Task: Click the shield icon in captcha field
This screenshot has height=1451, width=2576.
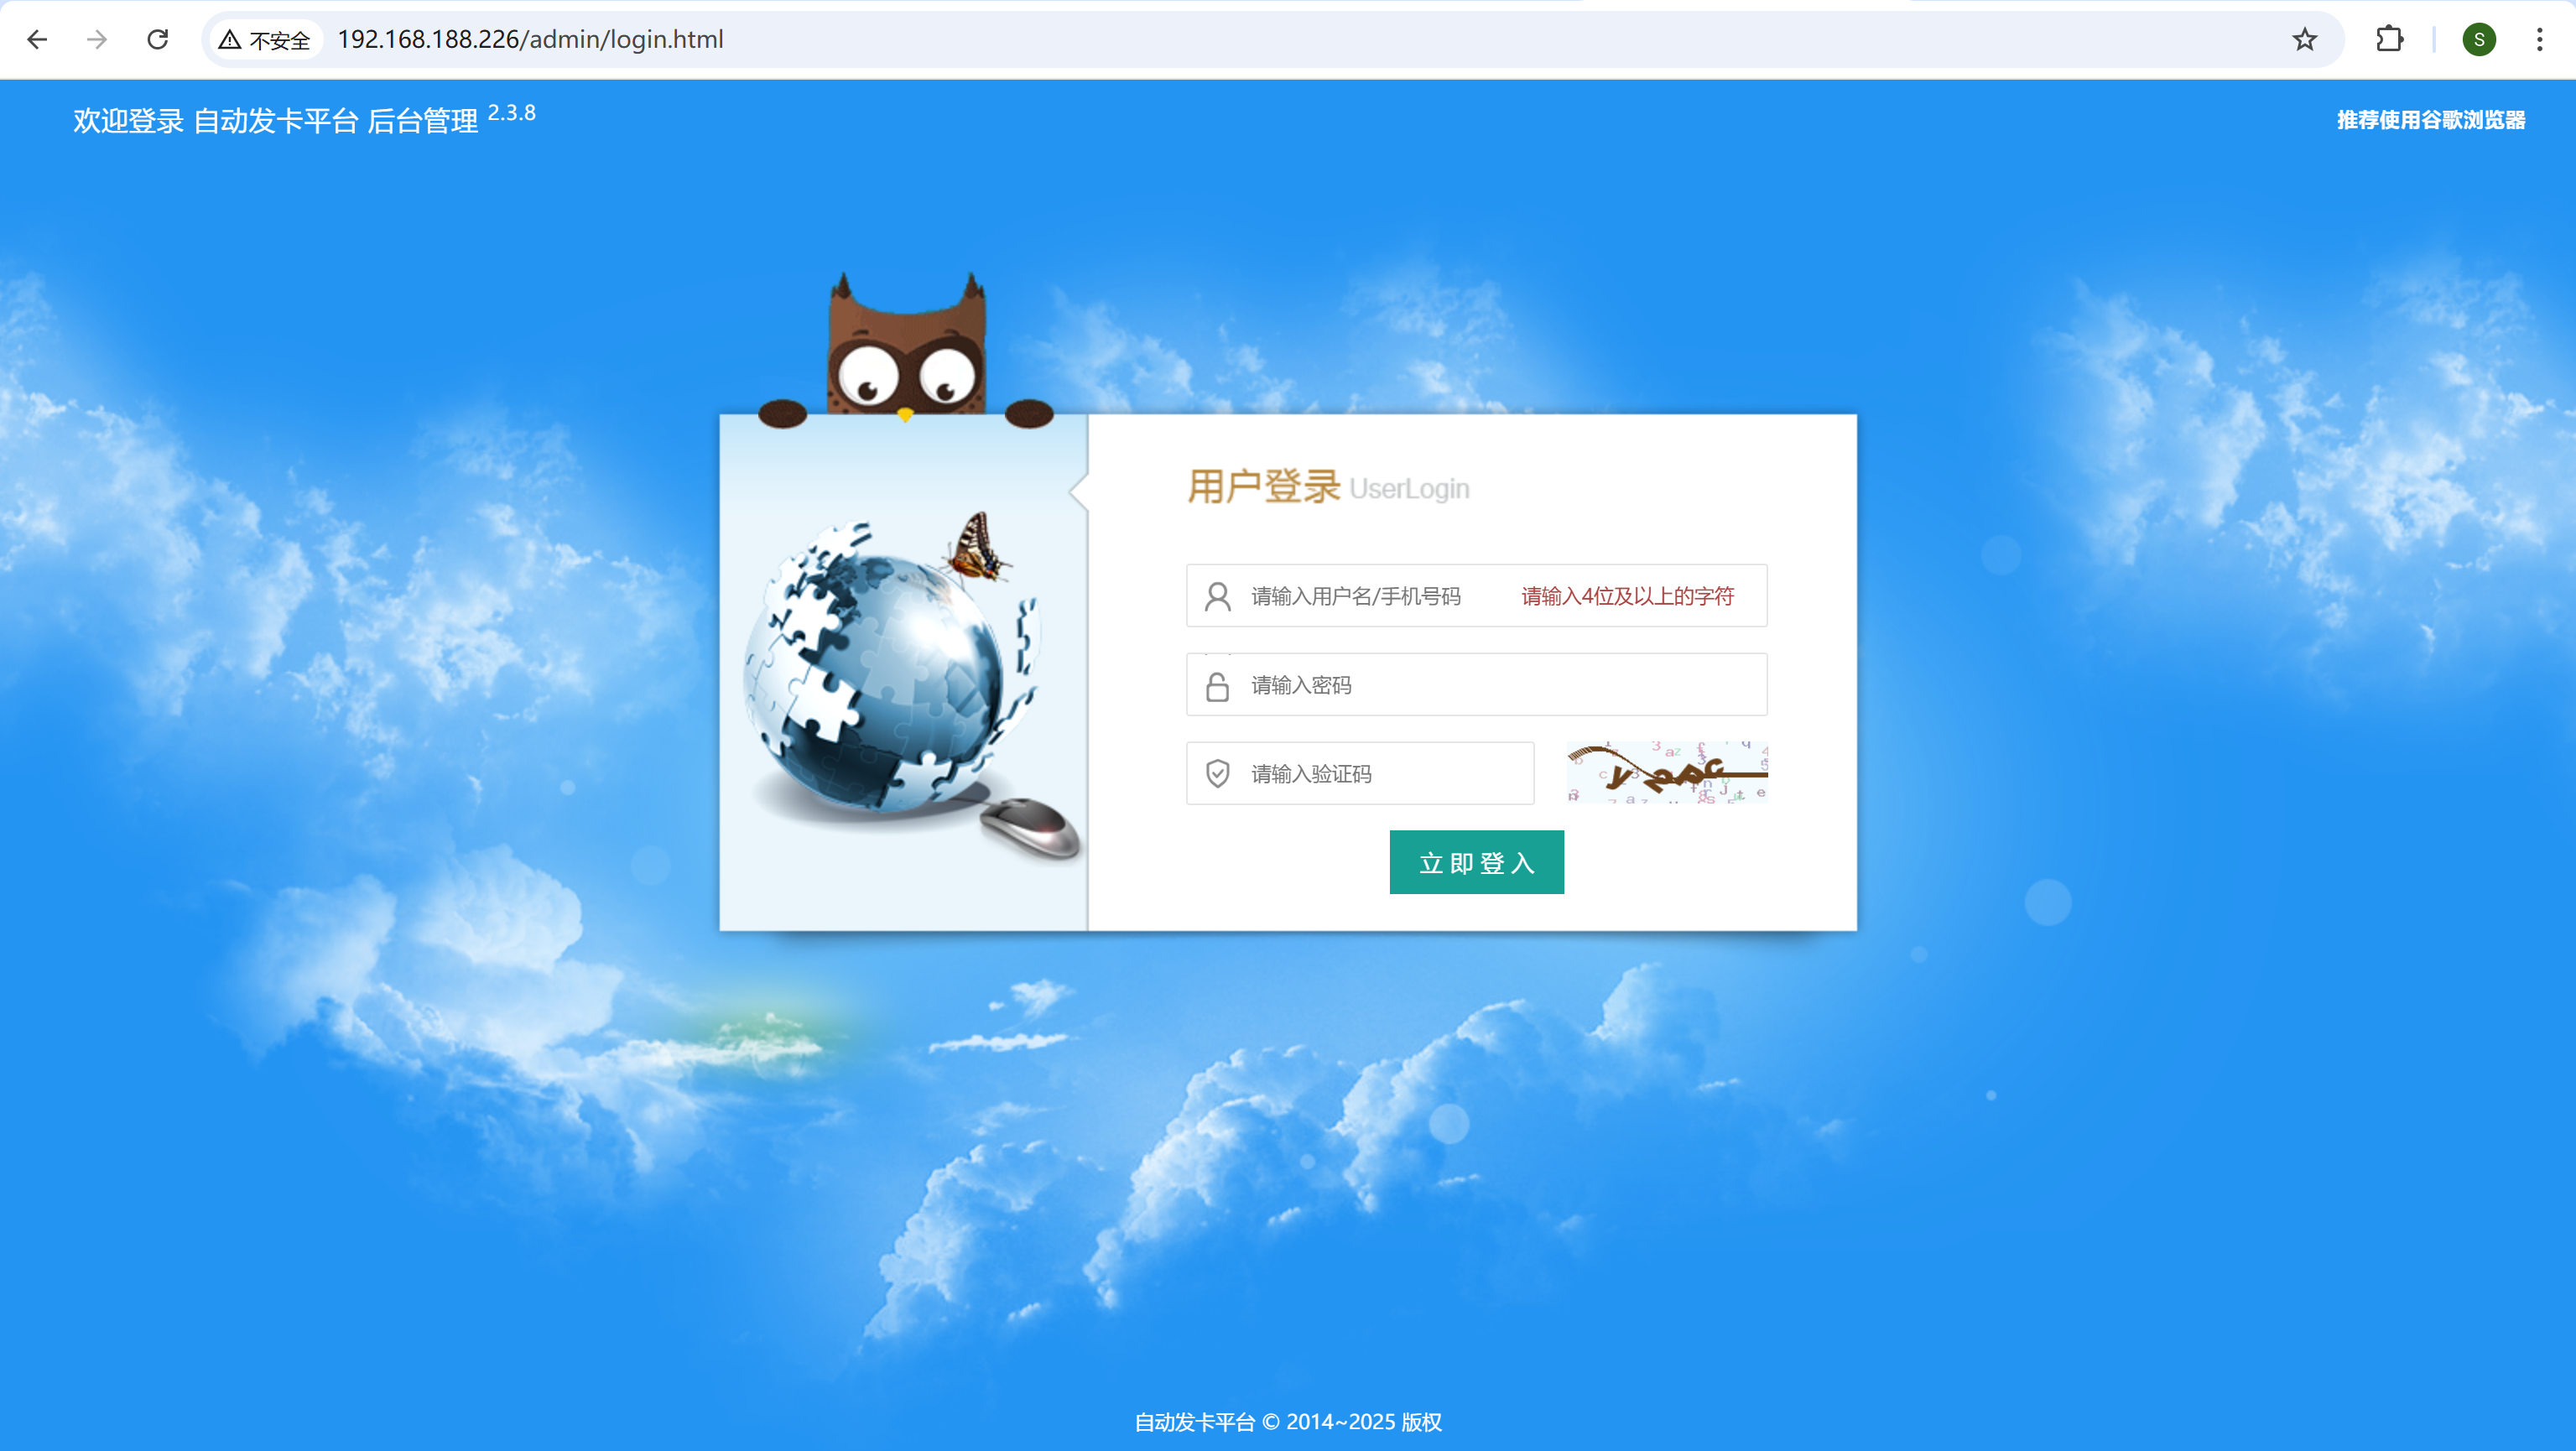Action: click(1217, 773)
